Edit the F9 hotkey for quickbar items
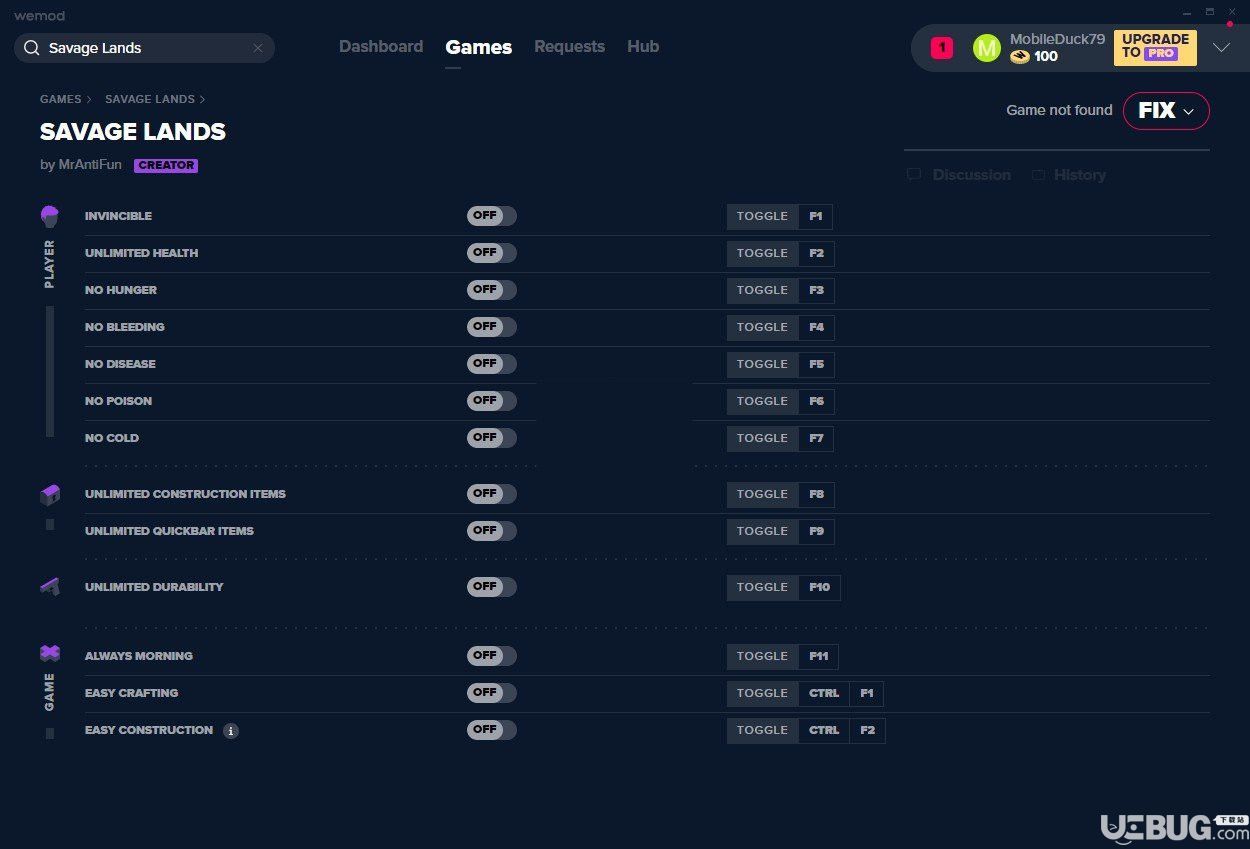Viewport: 1250px width, 849px height. (x=817, y=531)
